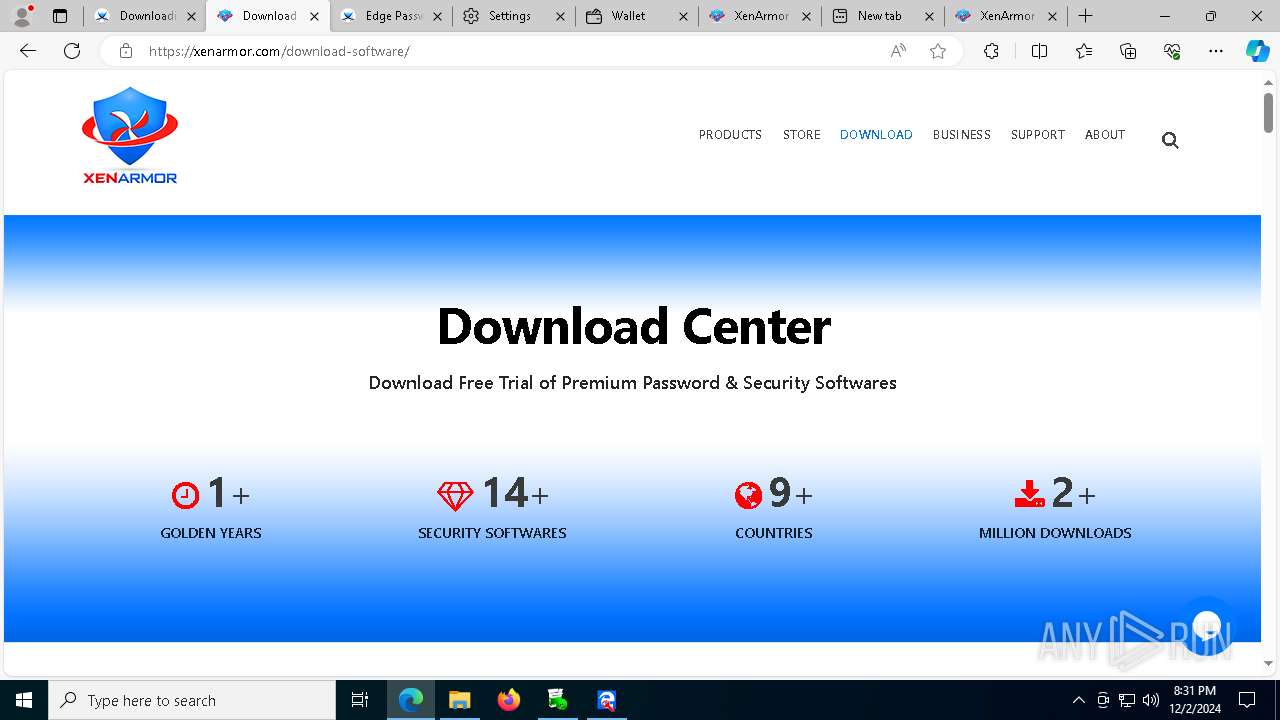Open the Collections icon
This screenshot has width=1280, height=720.
click(x=1128, y=51)
